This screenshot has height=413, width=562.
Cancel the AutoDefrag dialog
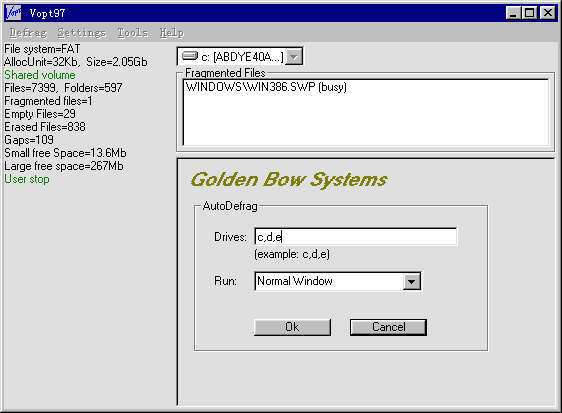388,327
